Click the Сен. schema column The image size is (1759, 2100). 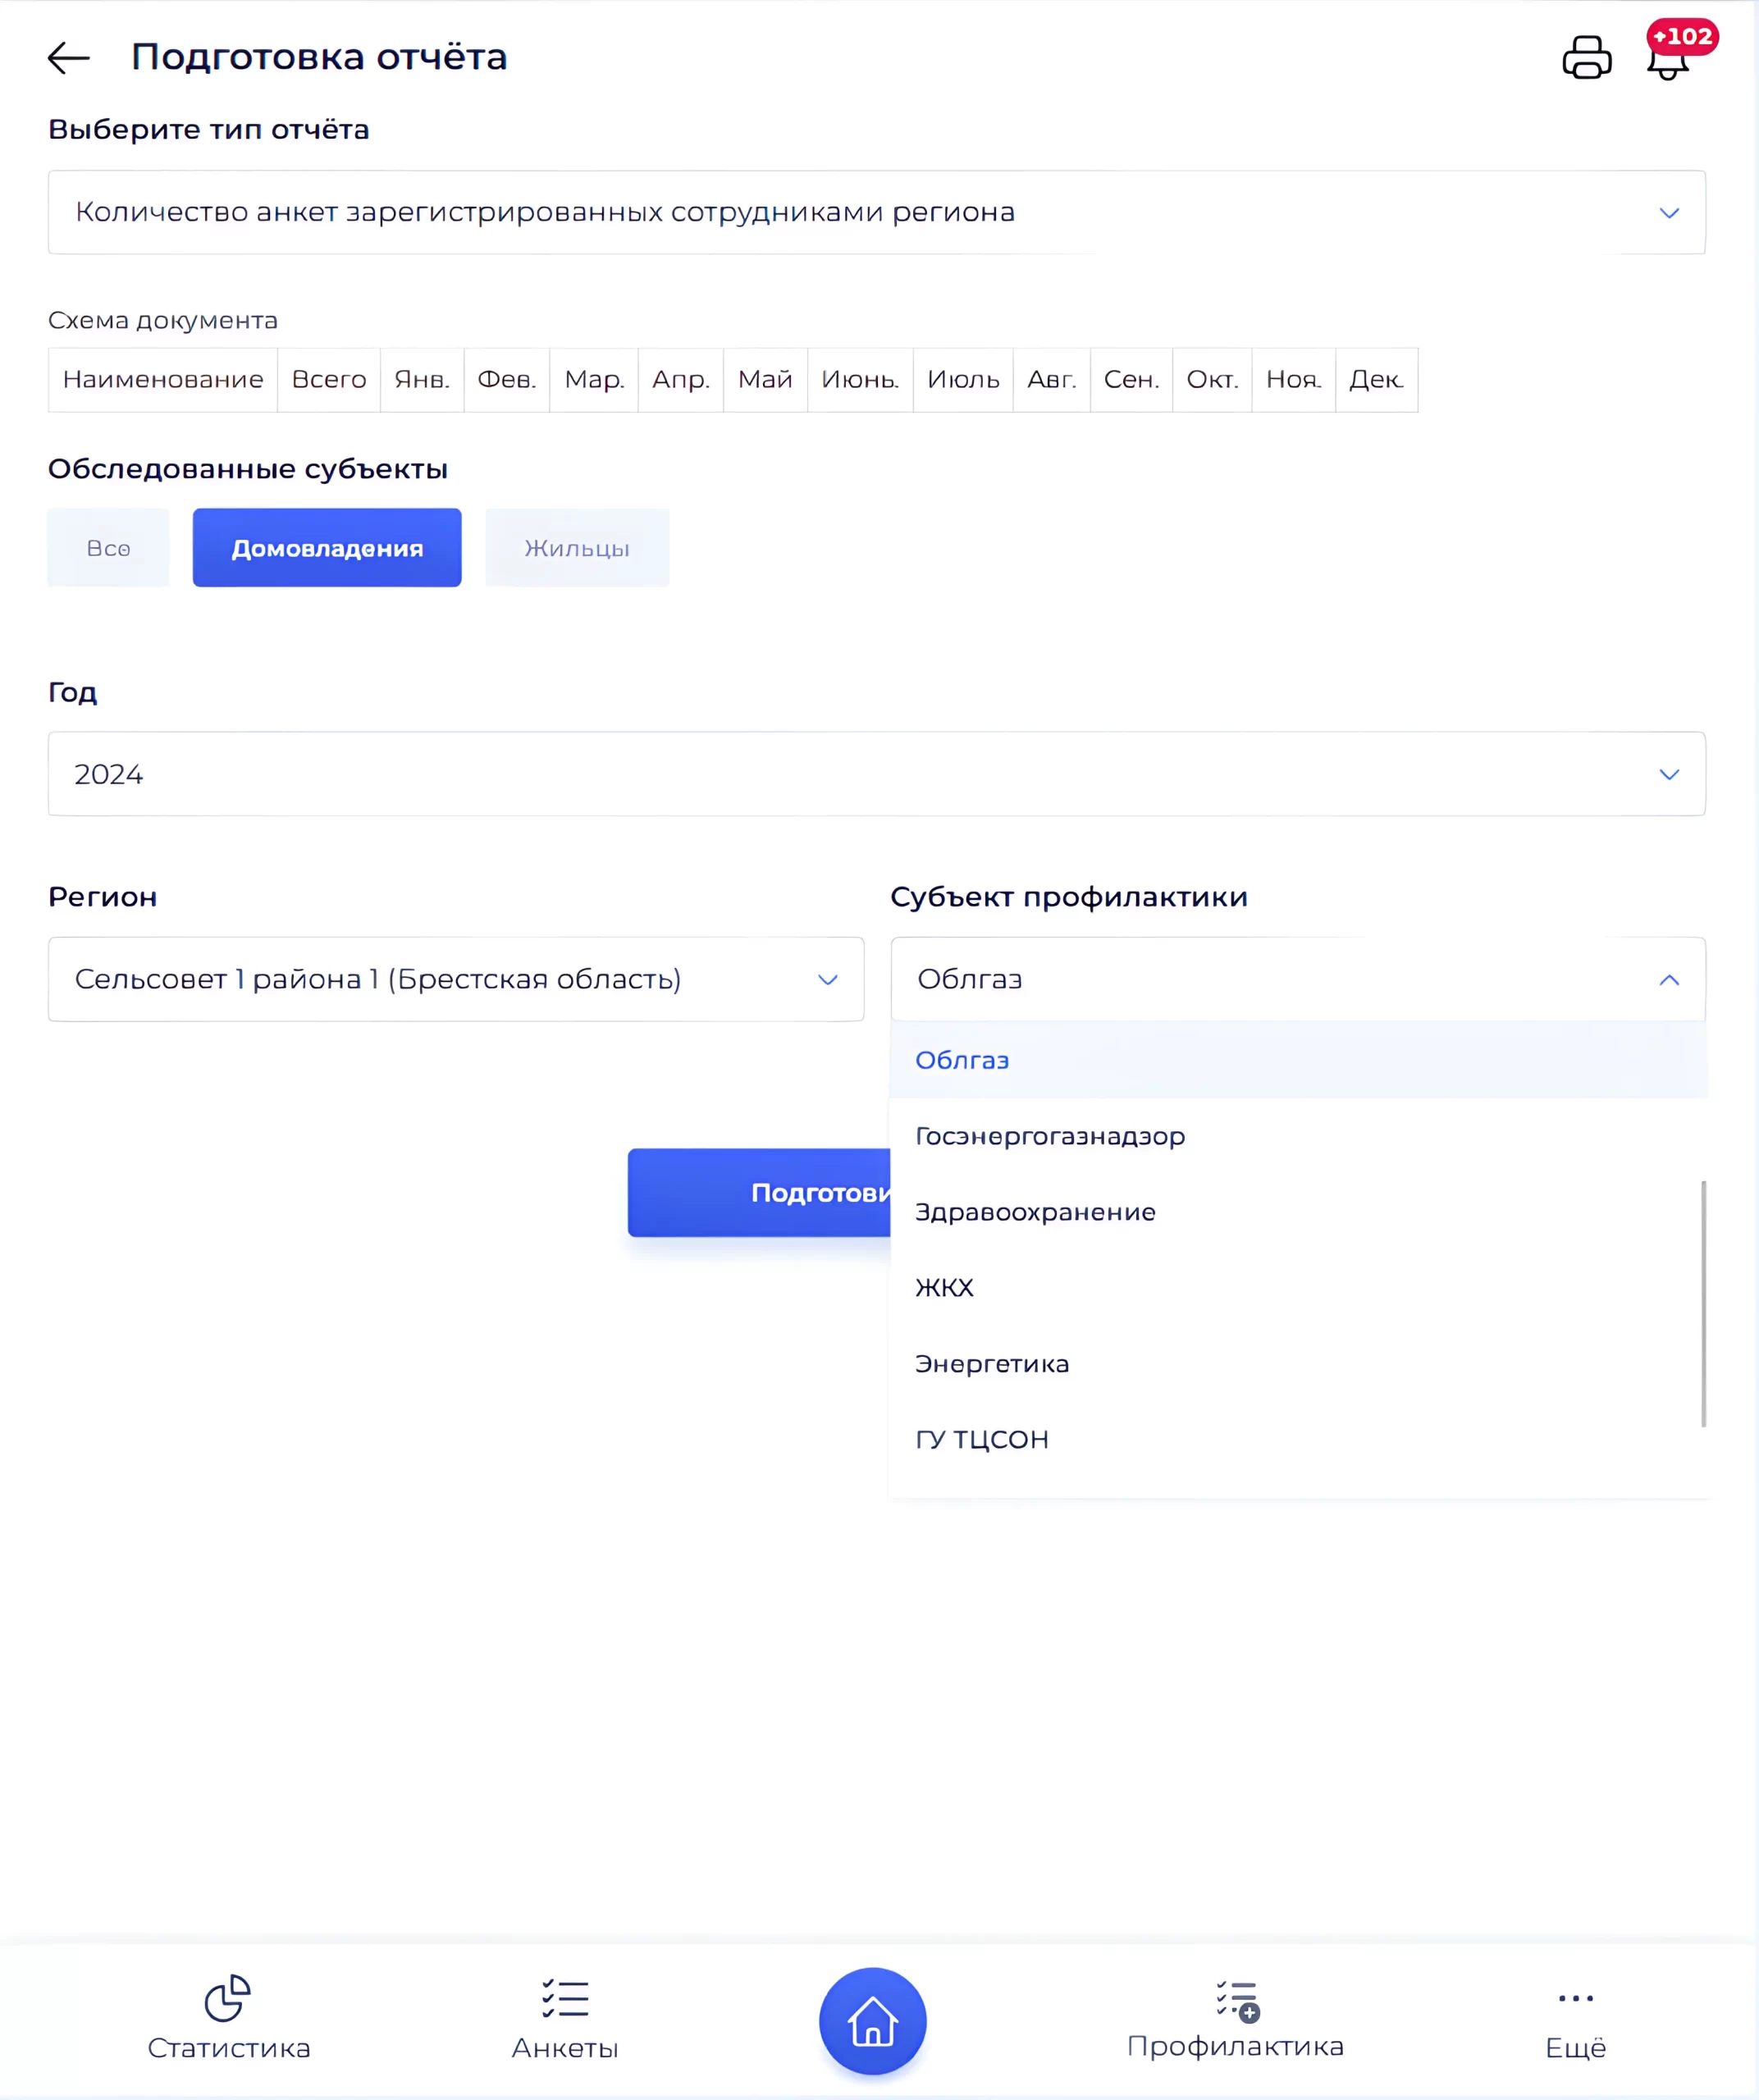coord(1132,380)
